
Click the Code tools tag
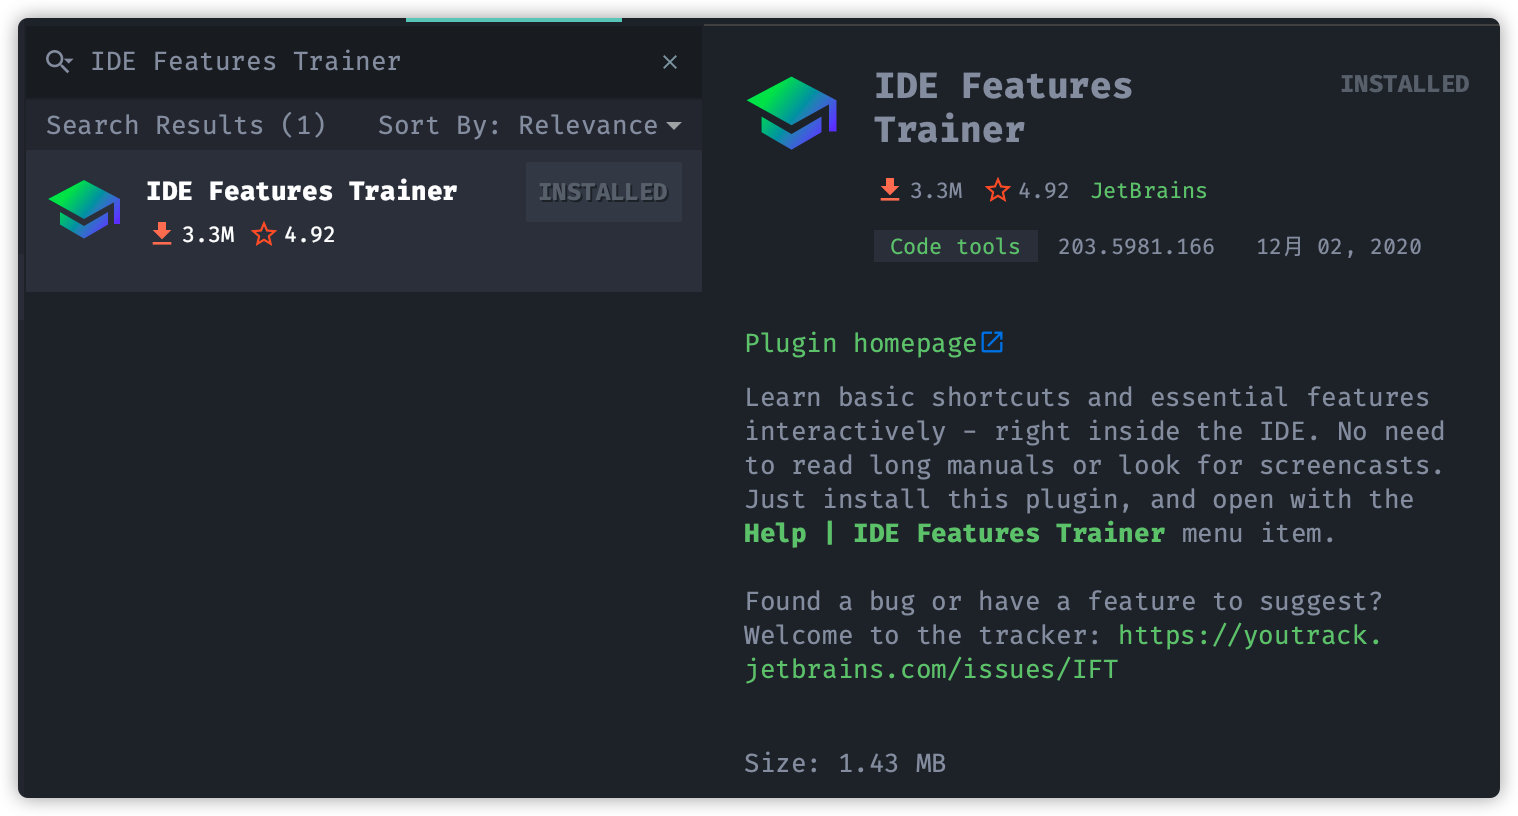956,246
